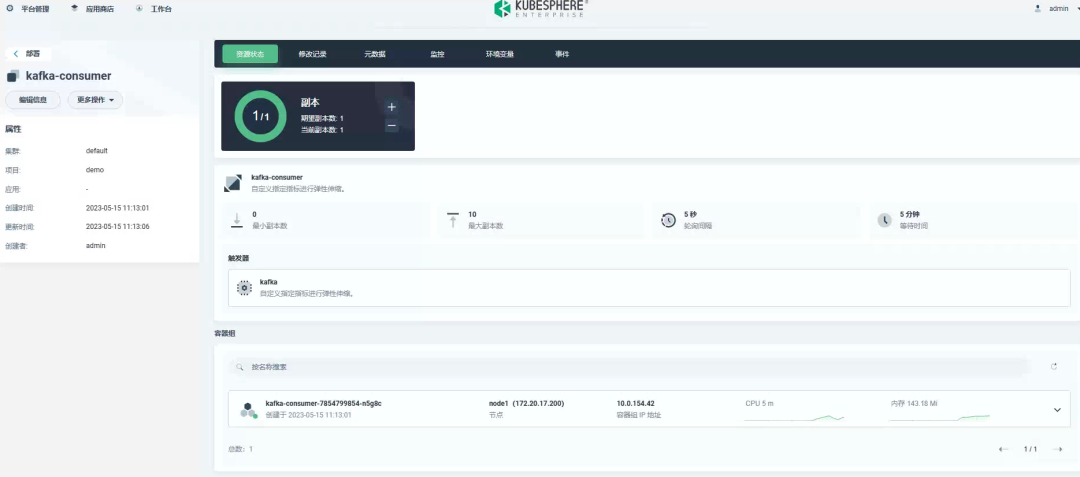Click the 最大副本数 up-arrow icon
The image size is (1080, 477).
pos(453,220)
